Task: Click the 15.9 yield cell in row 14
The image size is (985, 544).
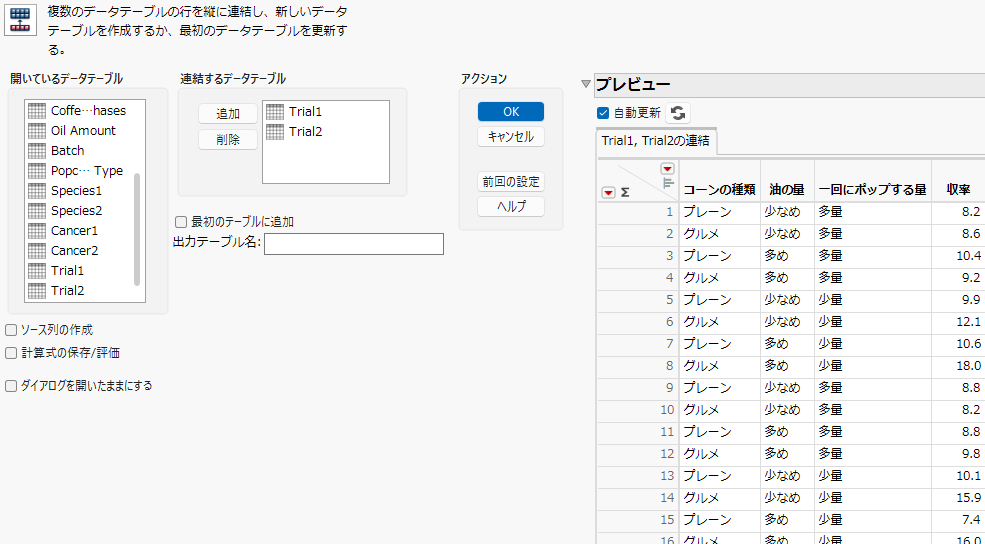Action: coord(959,498)
